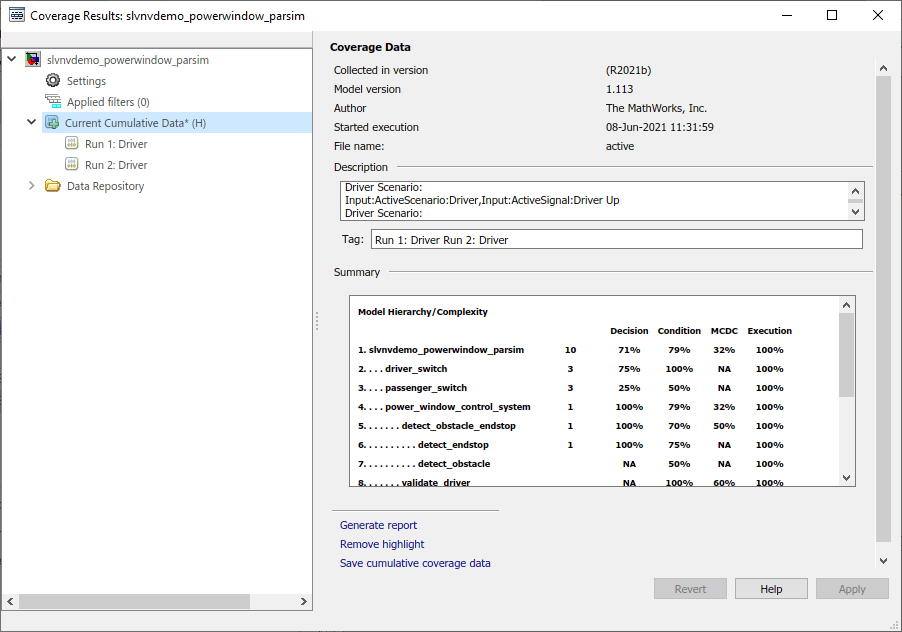
Task: Click the Applied filters icon
Action: (x=53, y=102)
